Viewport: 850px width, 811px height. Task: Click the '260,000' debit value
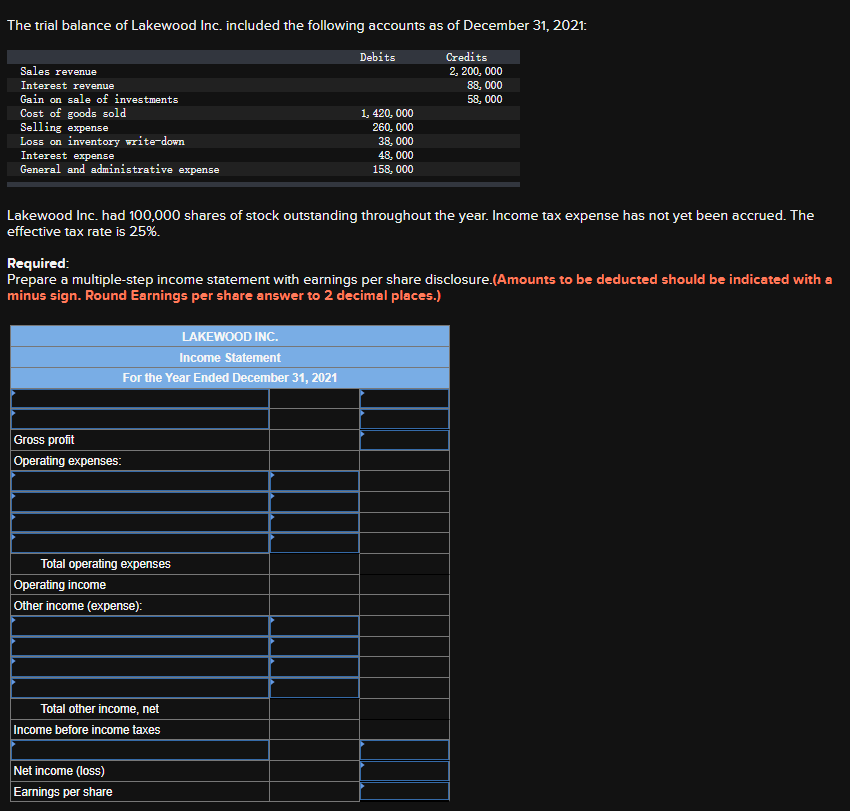(392, 127)
